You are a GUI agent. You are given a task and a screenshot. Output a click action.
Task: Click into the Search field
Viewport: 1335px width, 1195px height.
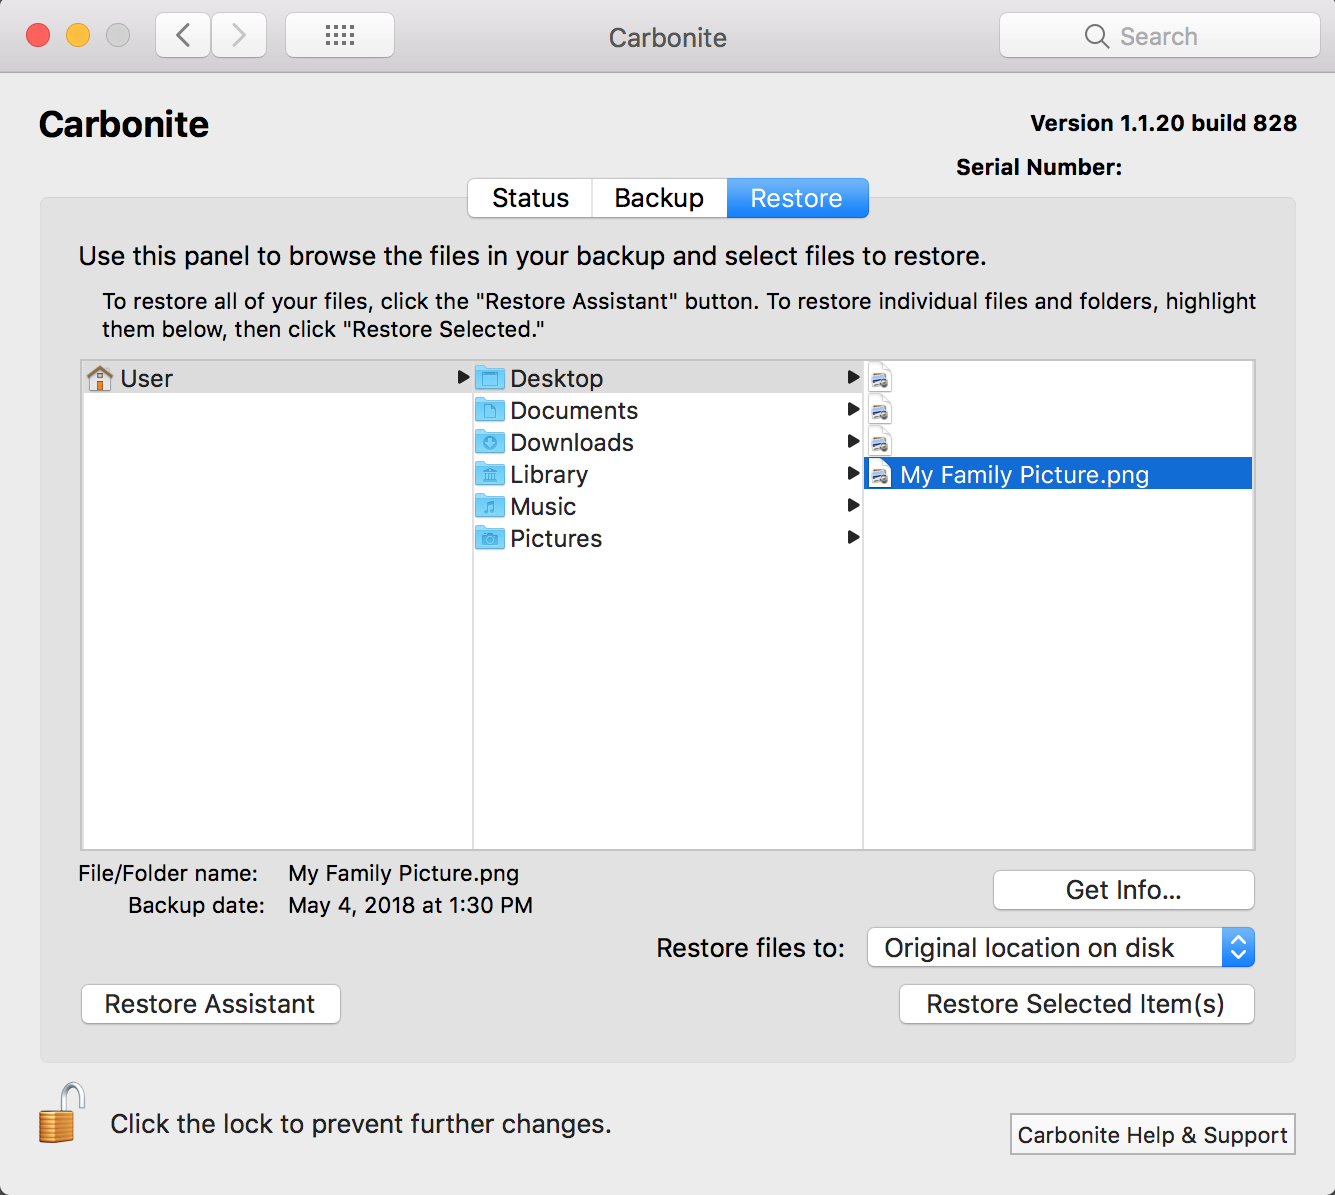click(1160, 36)
